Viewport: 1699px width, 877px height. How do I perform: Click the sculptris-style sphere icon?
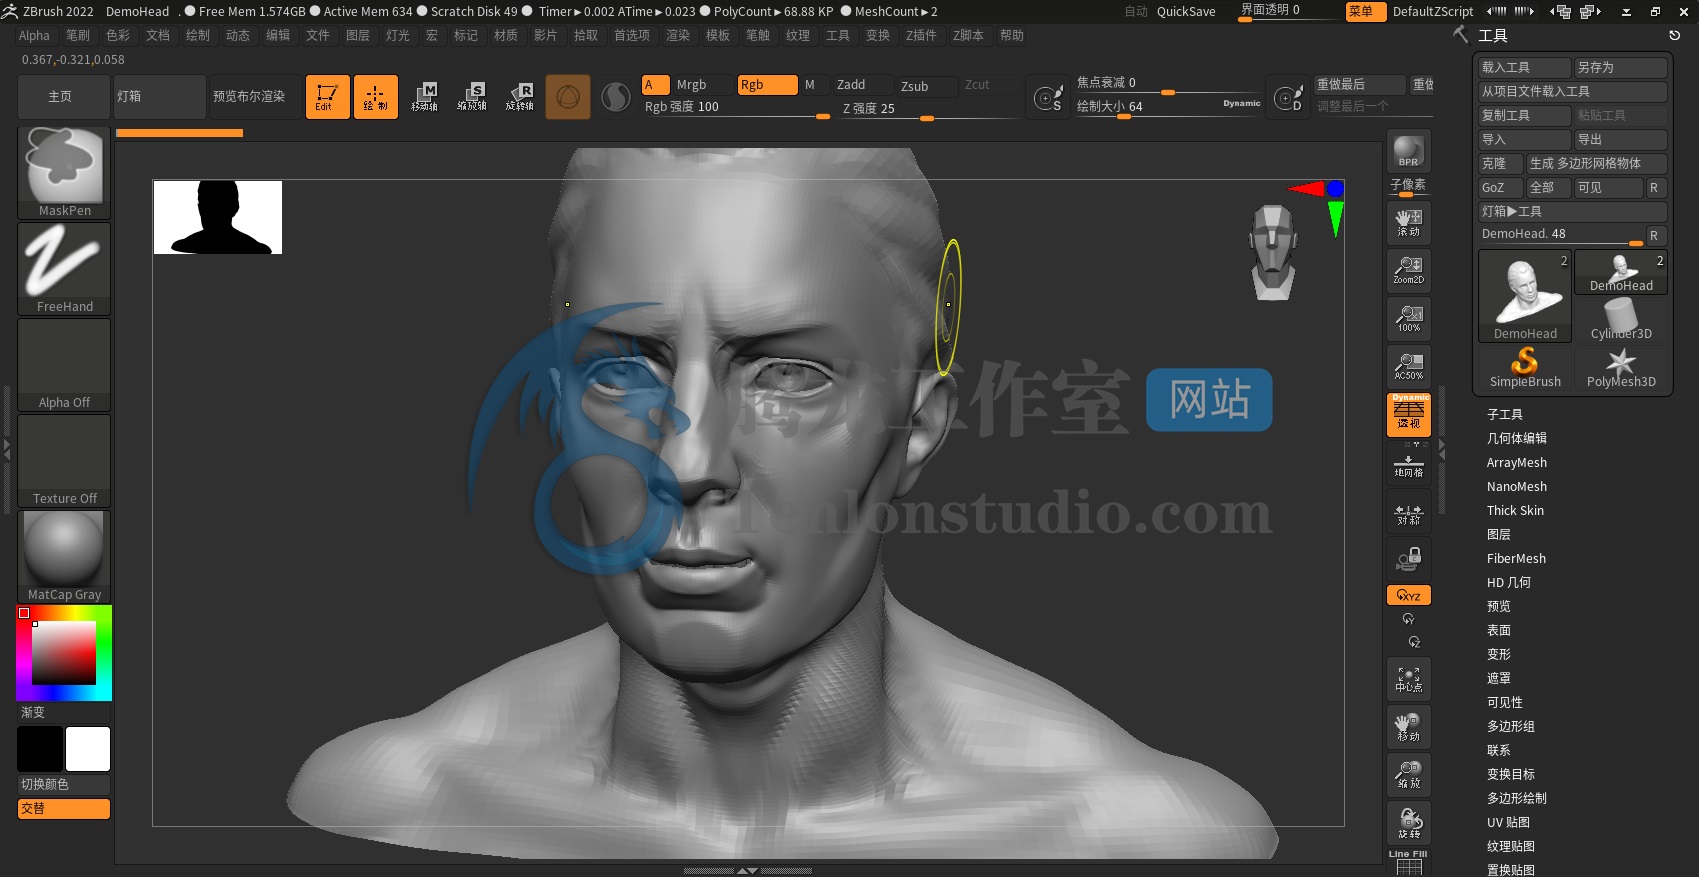click(x=616, y=97)
